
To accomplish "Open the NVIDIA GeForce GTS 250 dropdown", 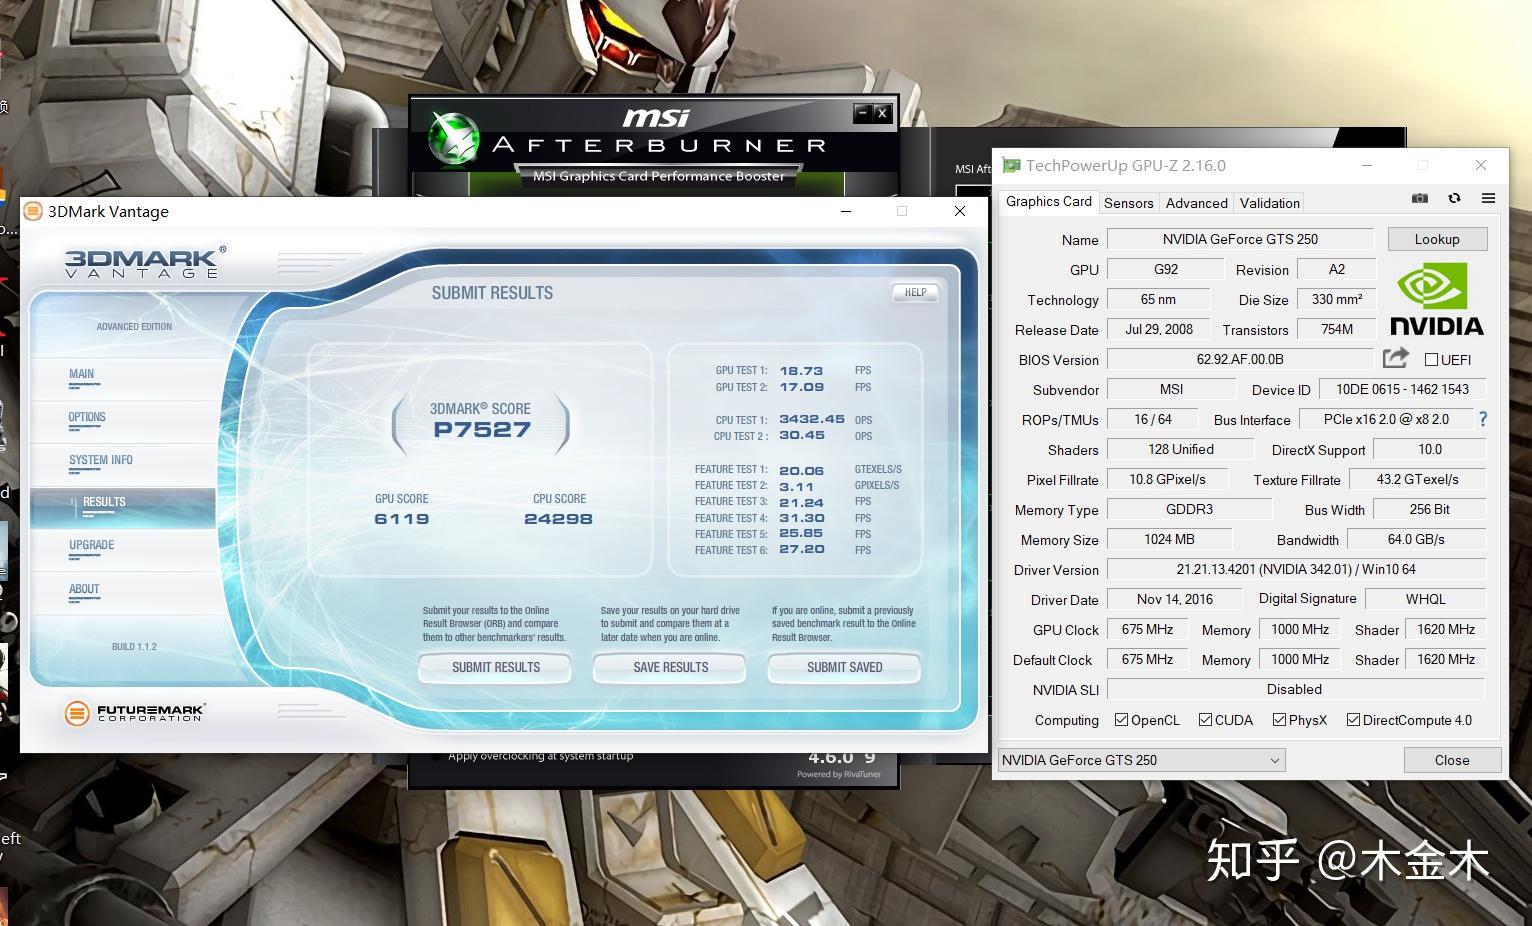I will coord(1142,760).
